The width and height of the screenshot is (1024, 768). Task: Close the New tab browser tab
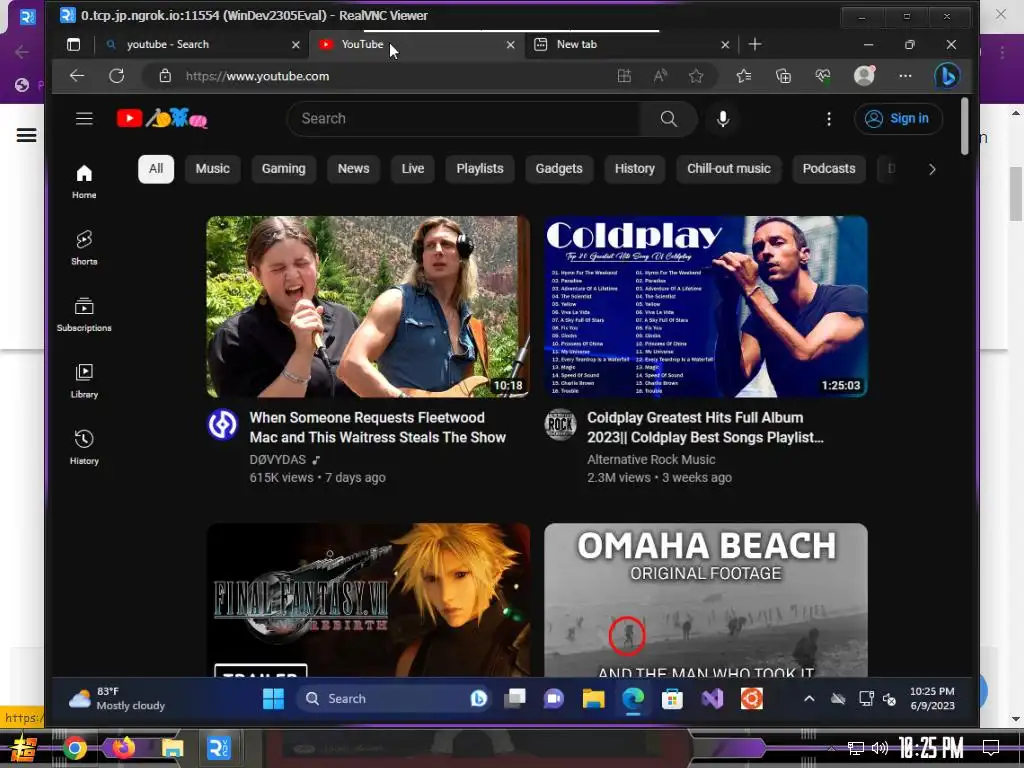725,44
